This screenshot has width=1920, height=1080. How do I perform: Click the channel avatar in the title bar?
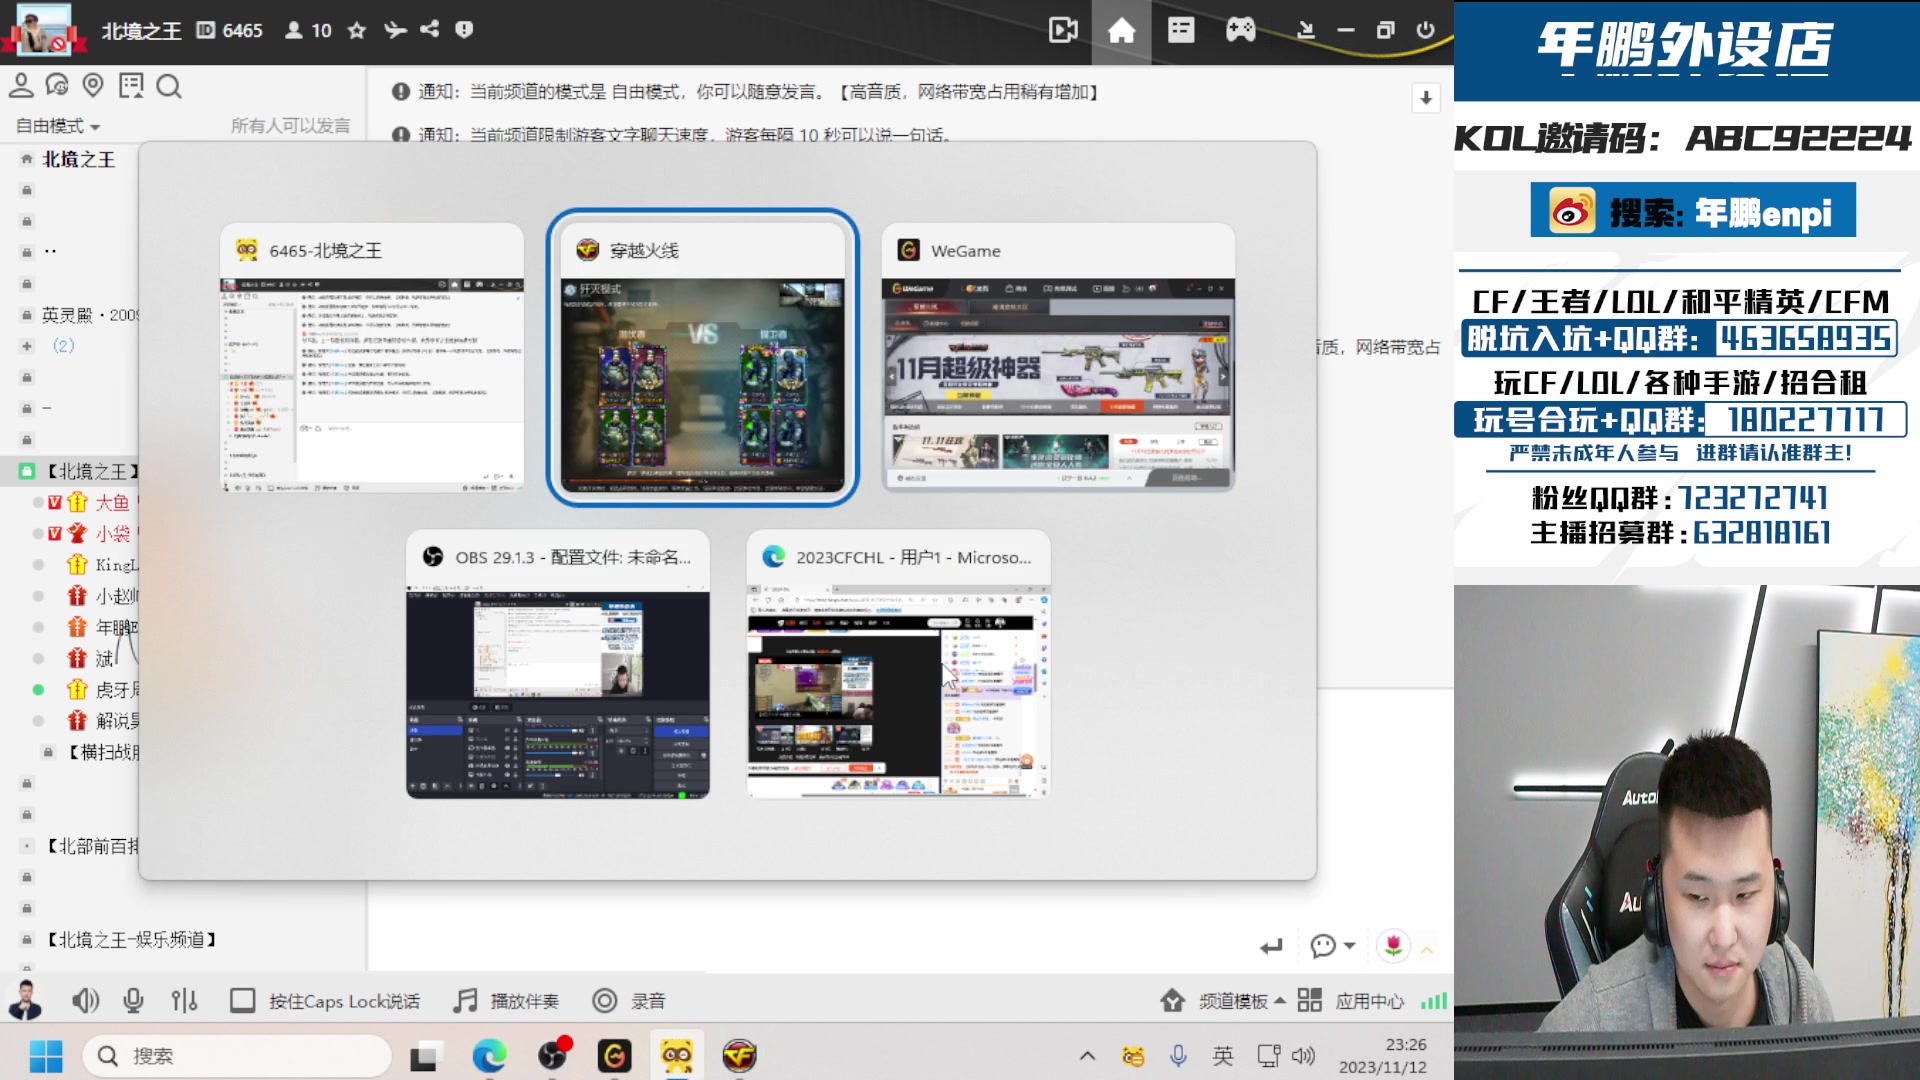44,30
